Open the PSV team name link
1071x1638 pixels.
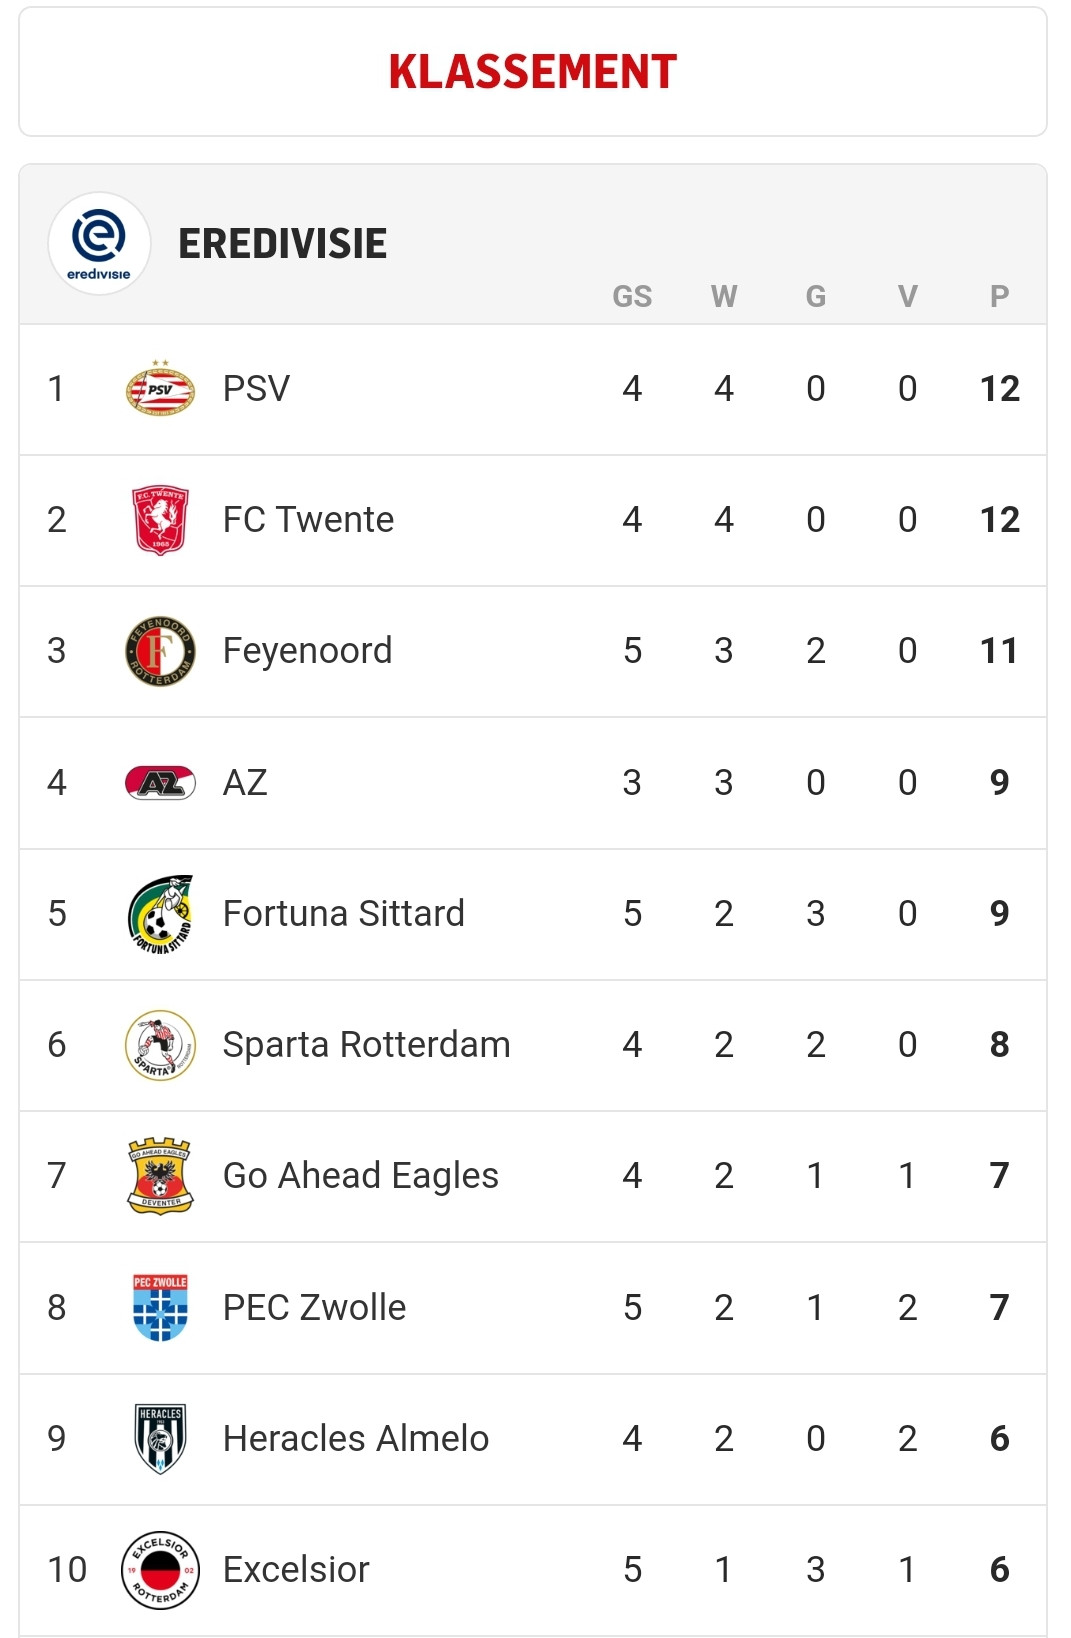click(257, 389)
